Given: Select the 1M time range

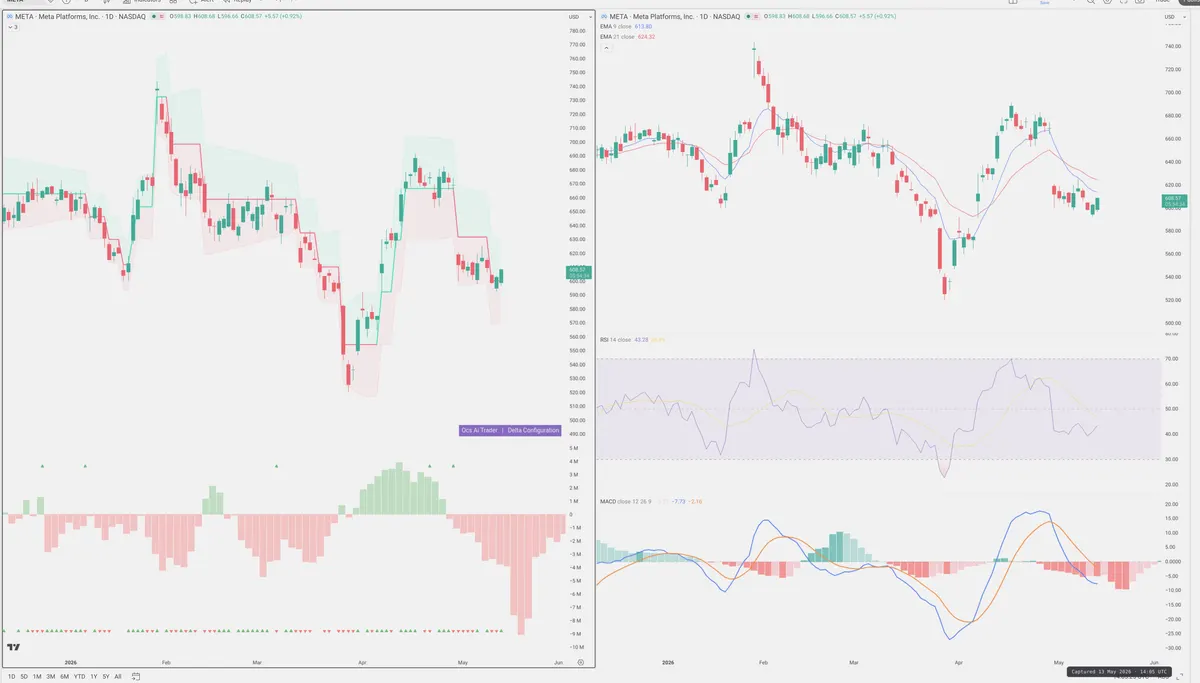Looking at the screenshot, I should point(37,676).
